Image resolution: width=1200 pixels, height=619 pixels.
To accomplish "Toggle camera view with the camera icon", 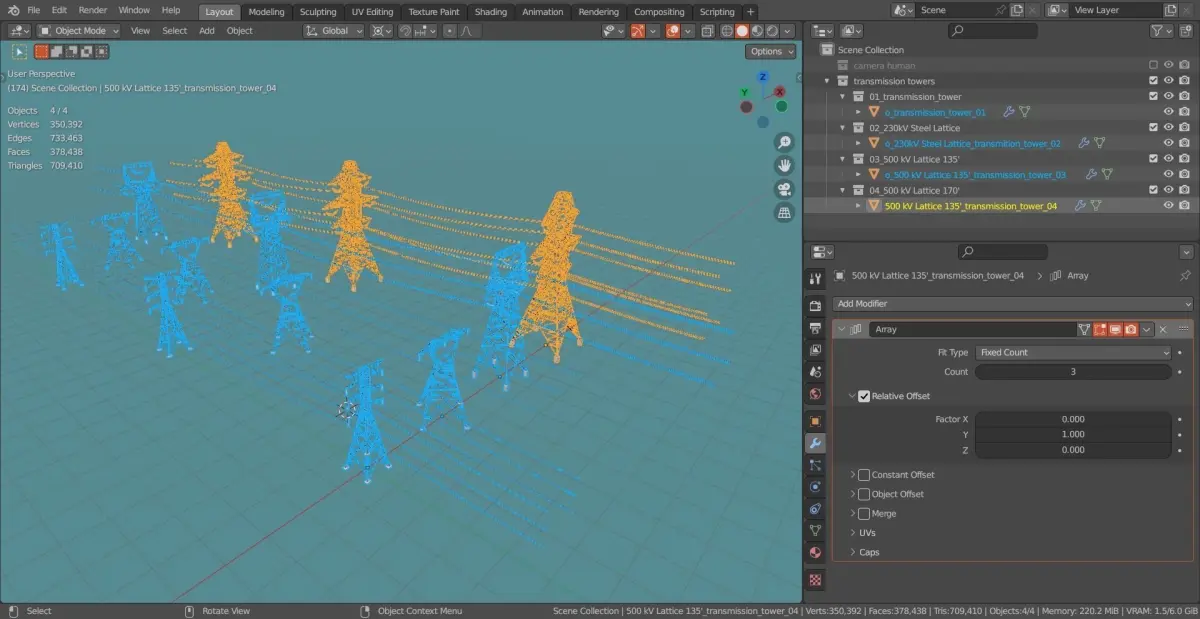I will (785, 189).
